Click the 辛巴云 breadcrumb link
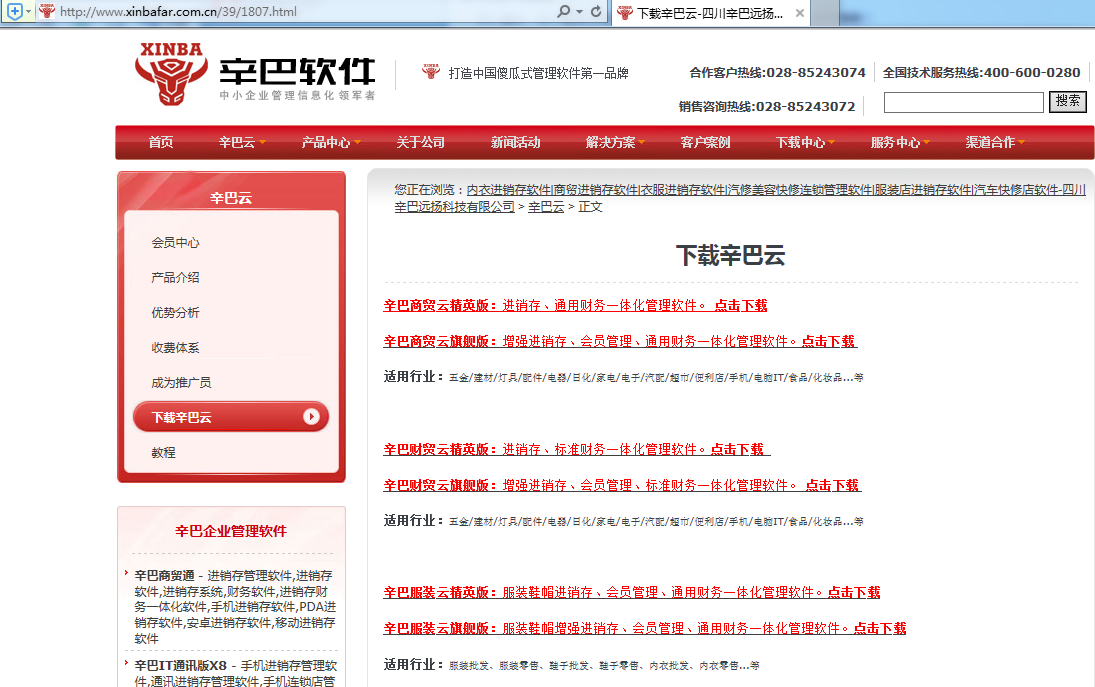 click(x=546, y=207)
